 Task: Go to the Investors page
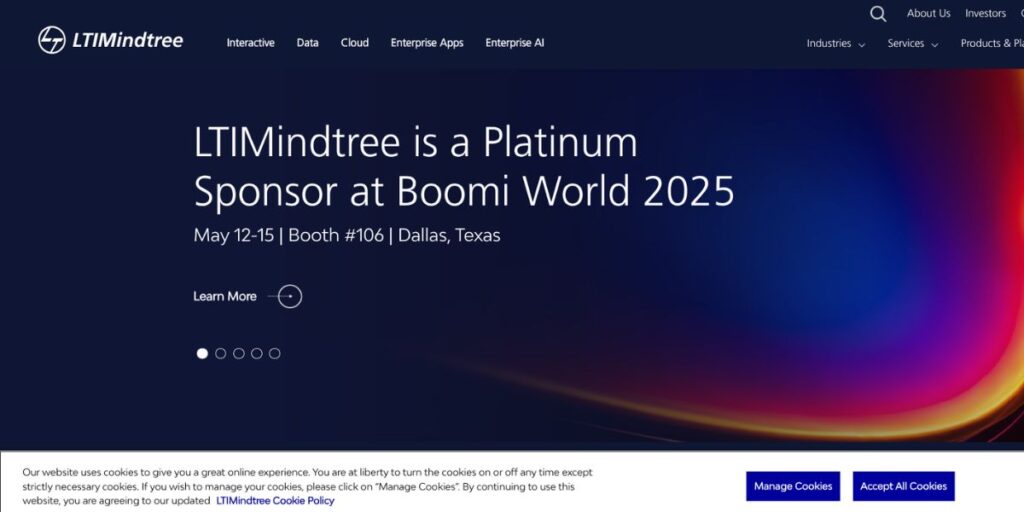tap(985, 14)
